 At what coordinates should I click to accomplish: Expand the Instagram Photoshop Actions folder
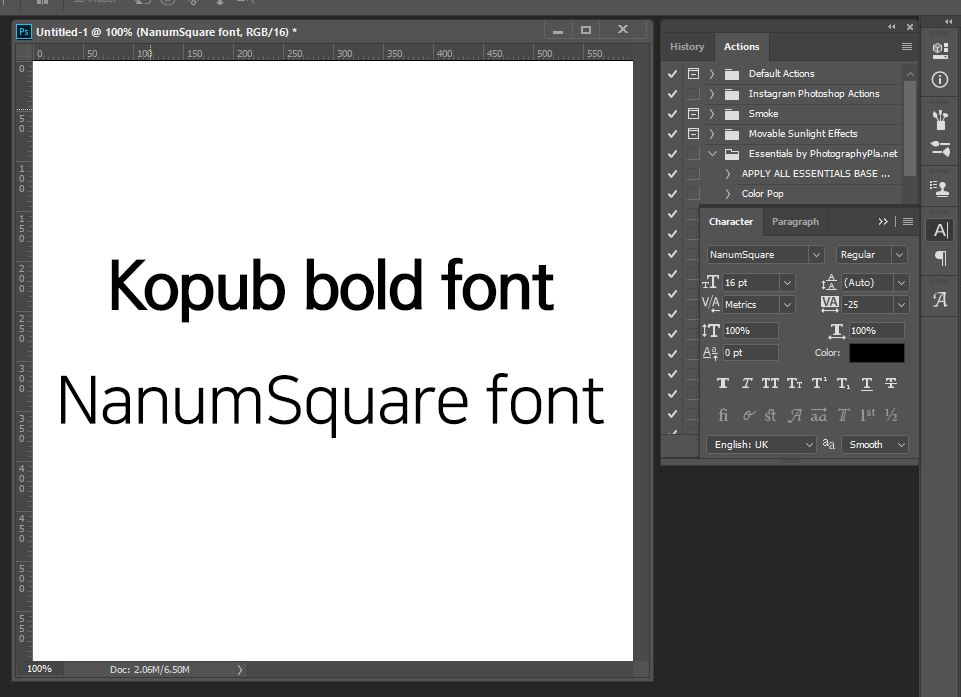click(712, 94)
